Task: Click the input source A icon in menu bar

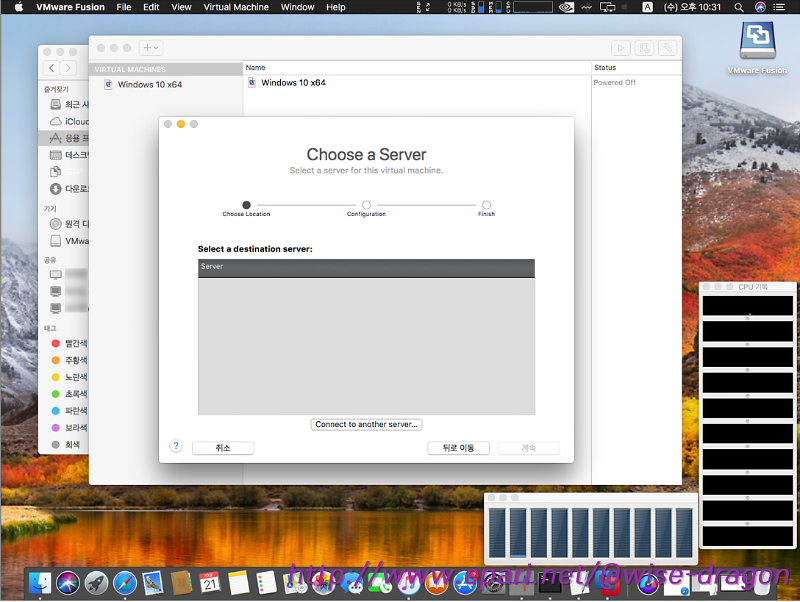Action: pyautogui.click(x=647, y=7)
